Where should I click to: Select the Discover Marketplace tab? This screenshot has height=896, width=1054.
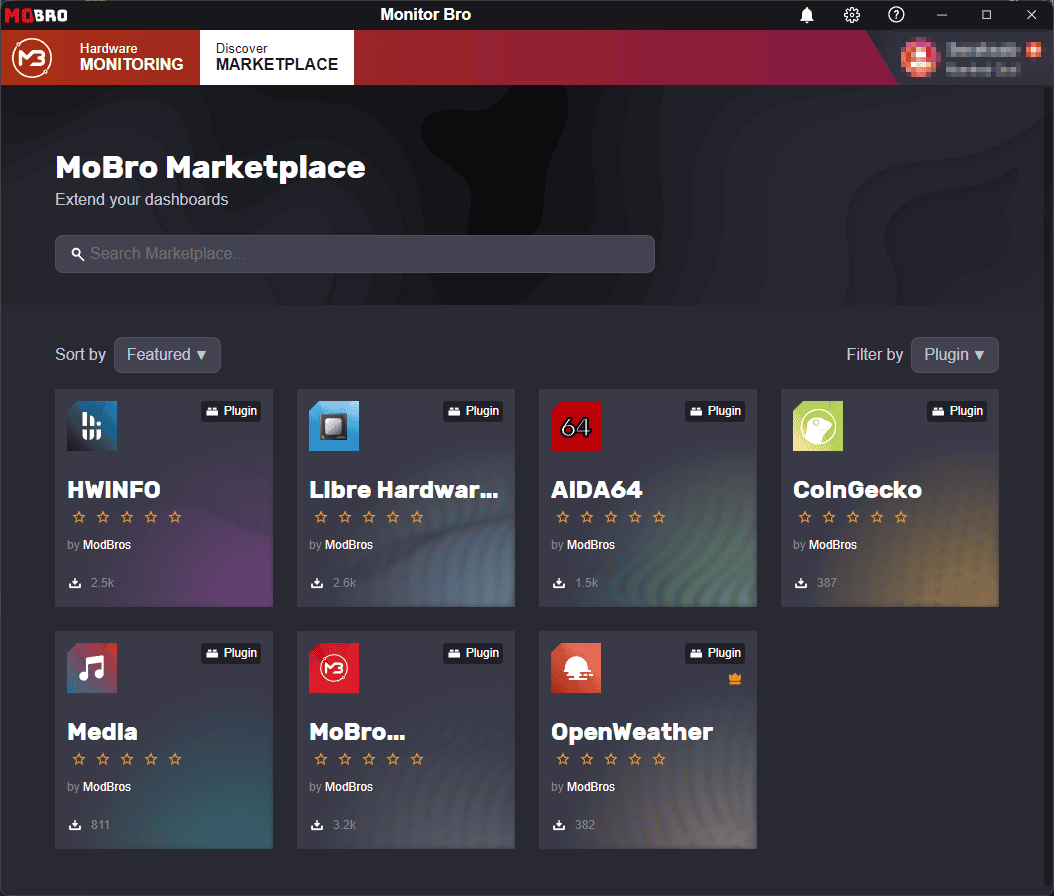[277, 57]
